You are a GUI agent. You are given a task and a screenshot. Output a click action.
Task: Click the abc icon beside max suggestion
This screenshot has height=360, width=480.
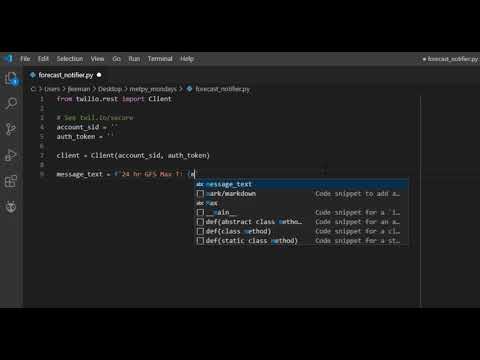click(x=200, y=203)
